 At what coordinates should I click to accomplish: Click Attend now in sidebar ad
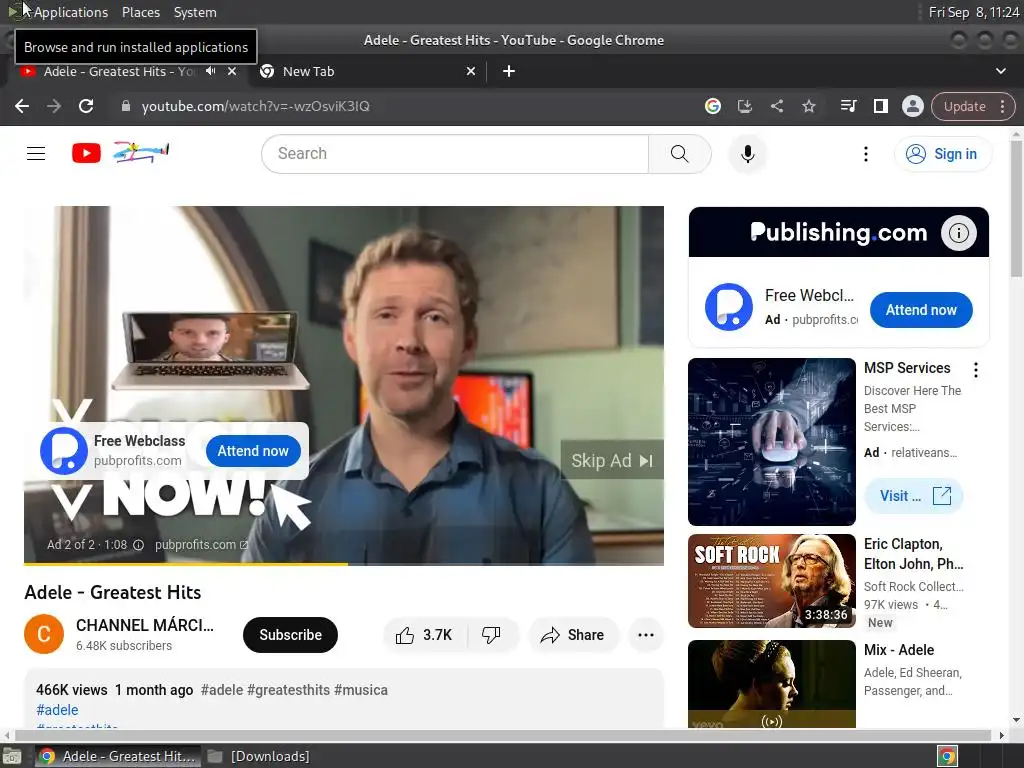[921, 310]
